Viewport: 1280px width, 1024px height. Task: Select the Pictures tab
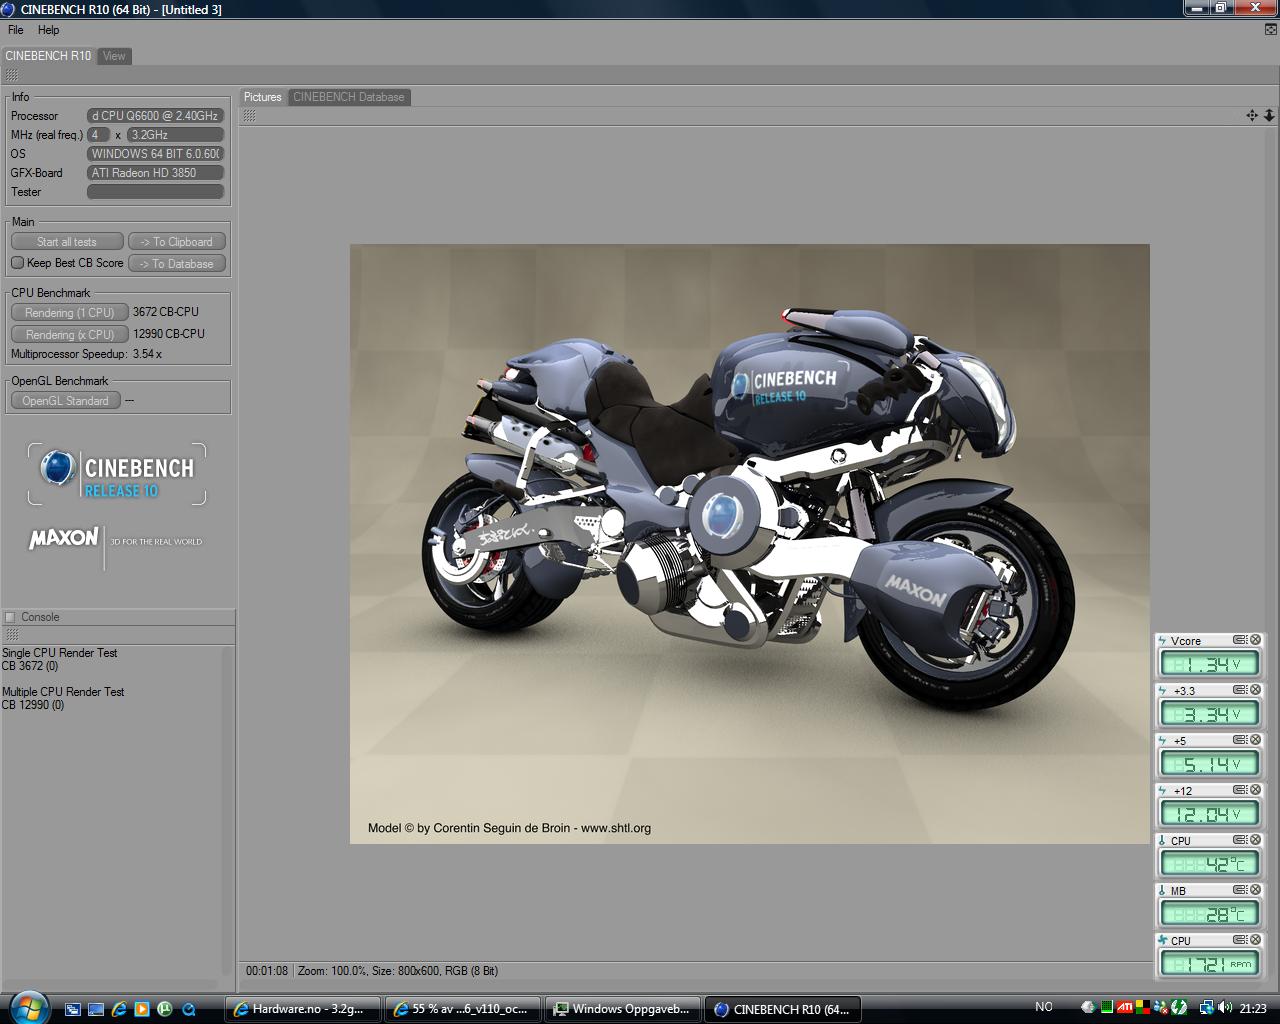tap(263, 97)
